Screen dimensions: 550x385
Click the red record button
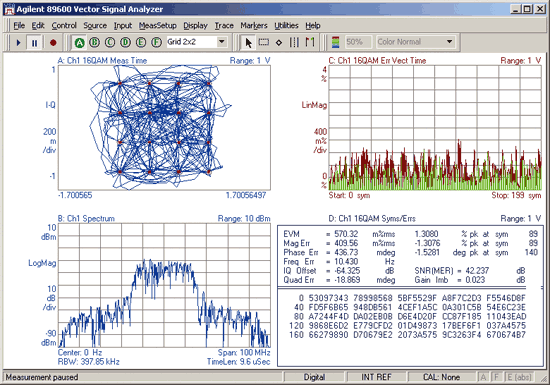tap(53, 43)
